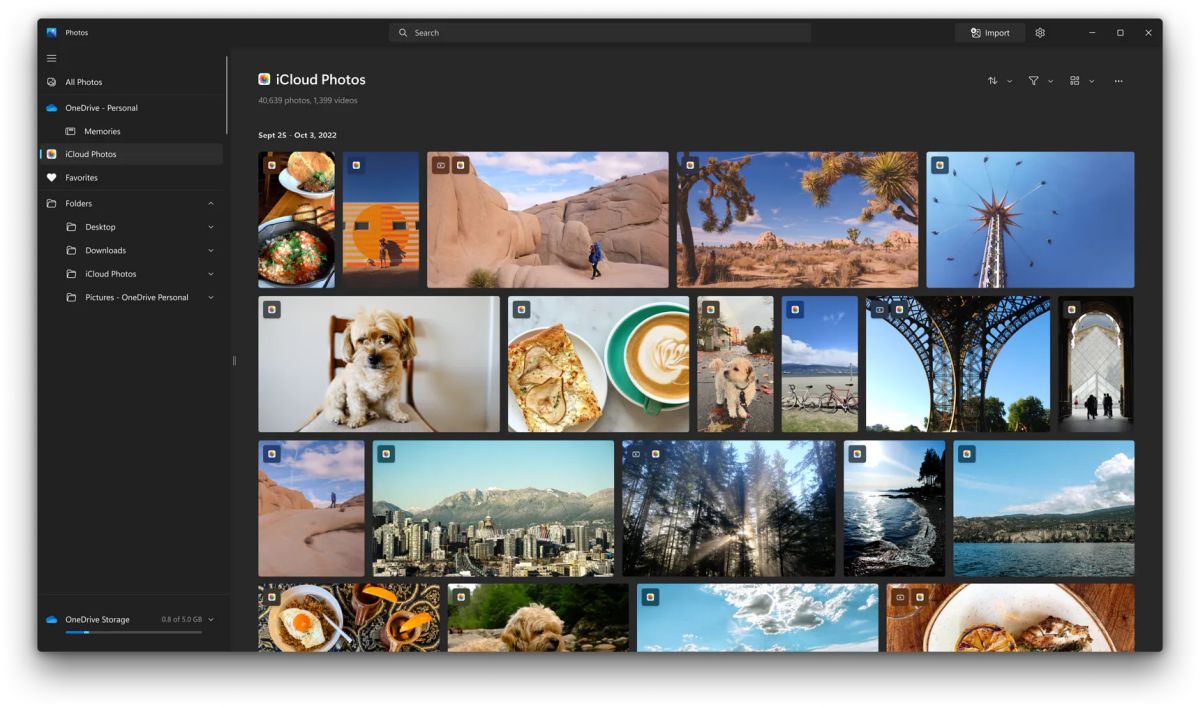Click the OneDrive cloud icon in the sidebar

click(52, 107)
